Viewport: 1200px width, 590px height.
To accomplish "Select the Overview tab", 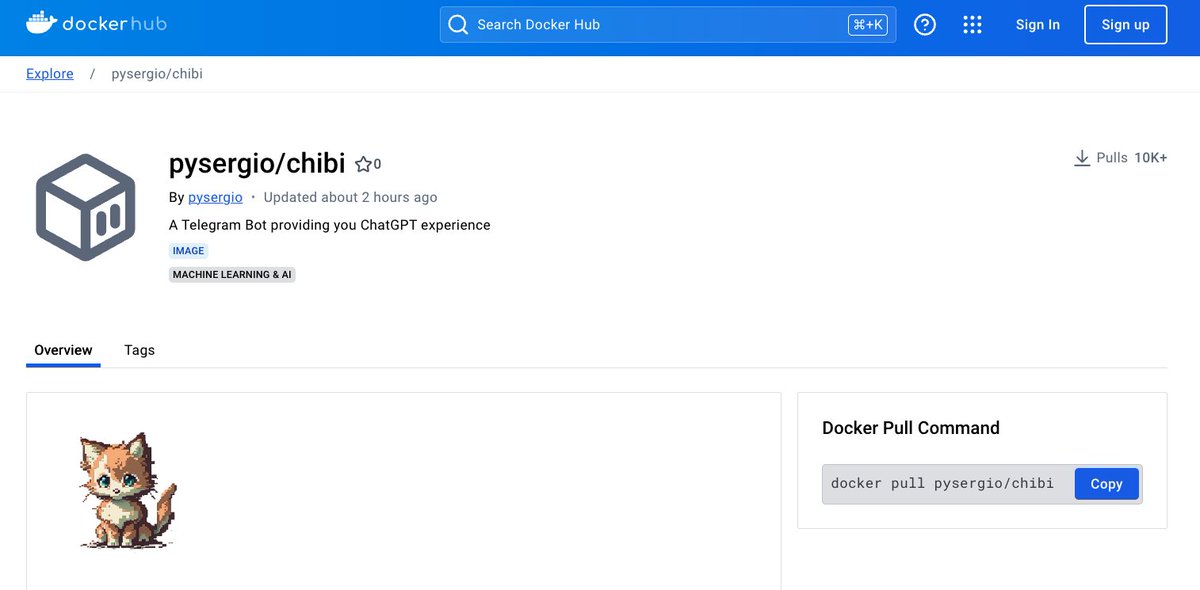I will coord(63,350).
